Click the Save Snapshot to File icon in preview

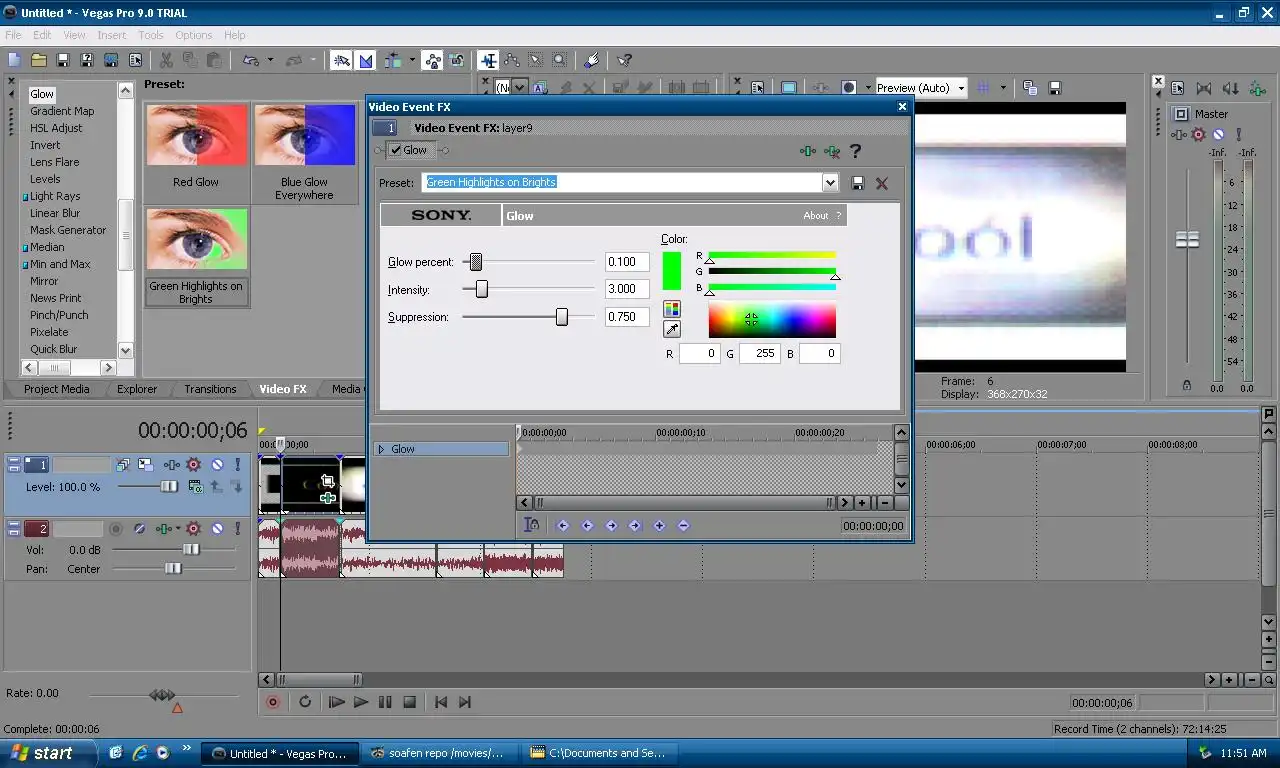point(1054,88)
